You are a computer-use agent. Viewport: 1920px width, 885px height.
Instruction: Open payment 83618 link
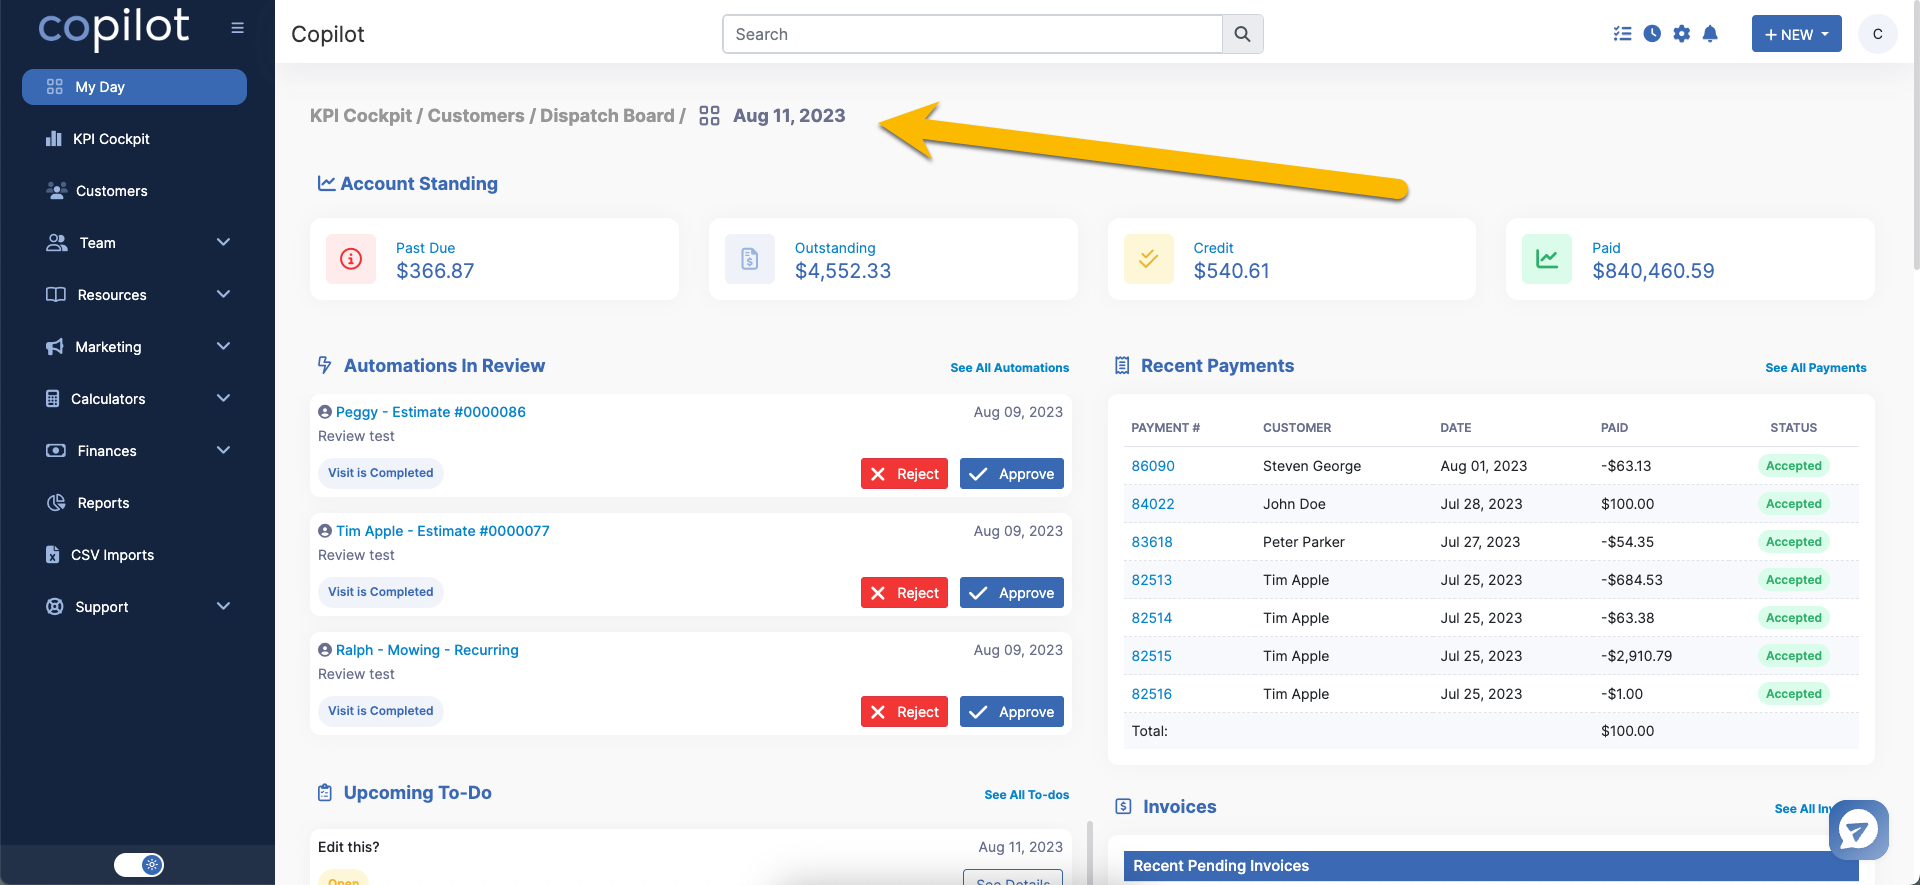(1152, 542)
